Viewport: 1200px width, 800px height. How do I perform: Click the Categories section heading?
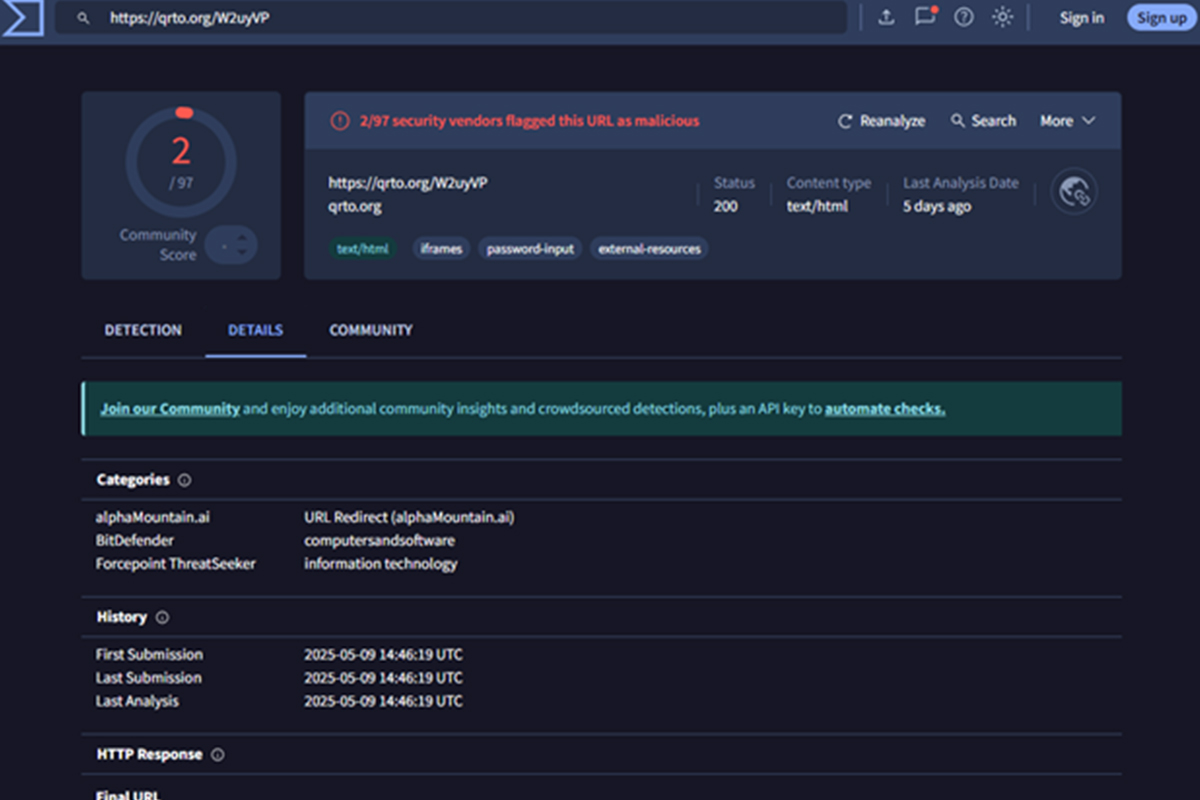133,480
